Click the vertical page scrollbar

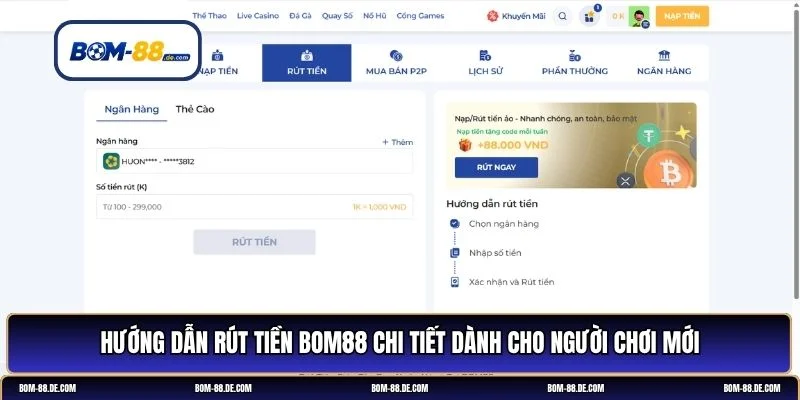(x=796, y=153)
